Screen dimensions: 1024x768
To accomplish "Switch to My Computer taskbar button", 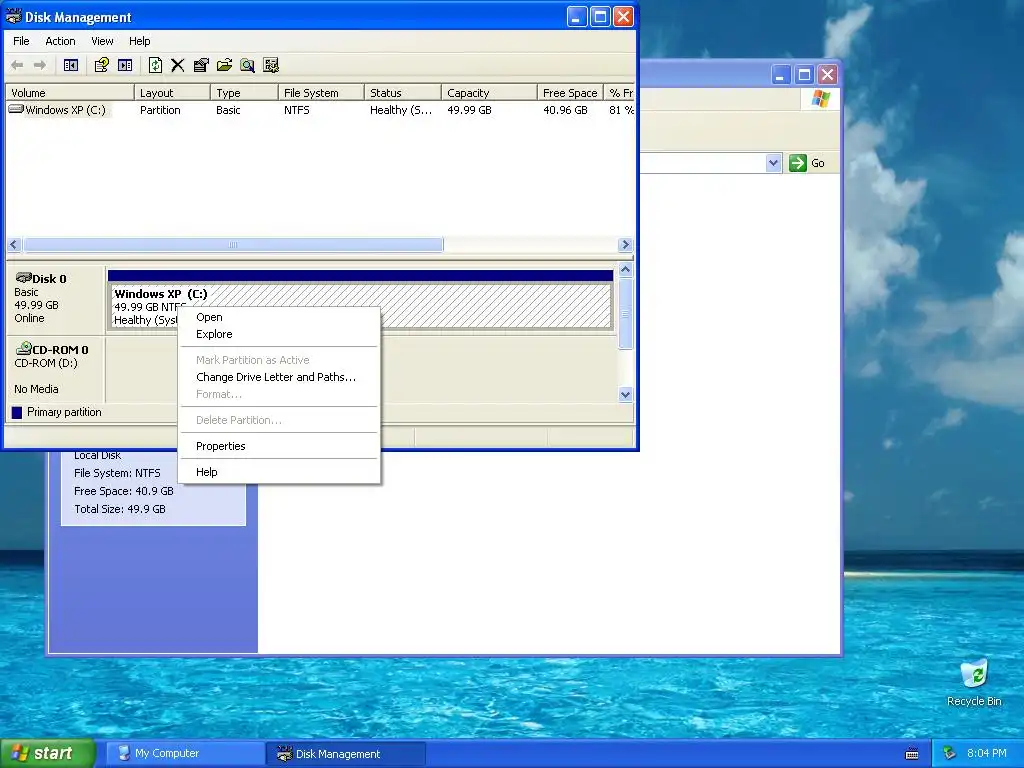I will 184,754.
